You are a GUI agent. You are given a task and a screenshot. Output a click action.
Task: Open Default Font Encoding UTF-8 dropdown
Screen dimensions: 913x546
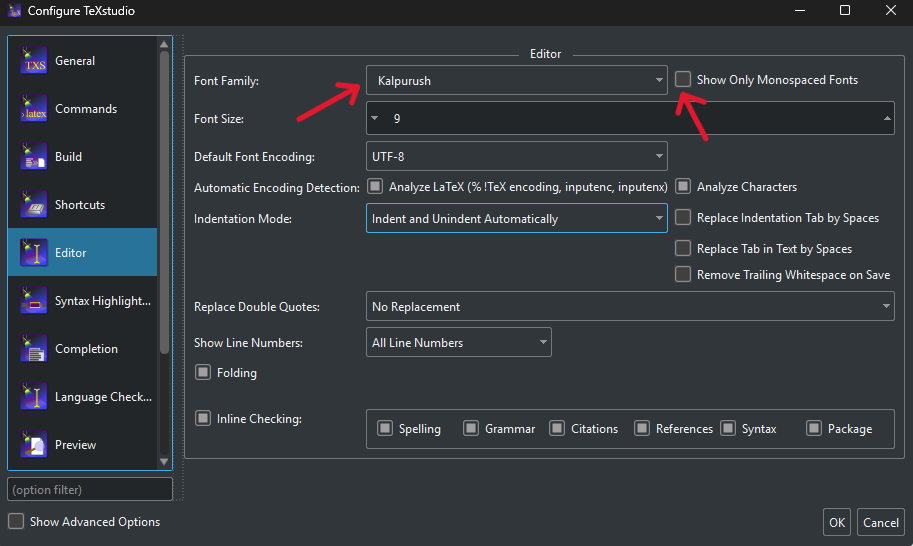[x=516, y=156]
